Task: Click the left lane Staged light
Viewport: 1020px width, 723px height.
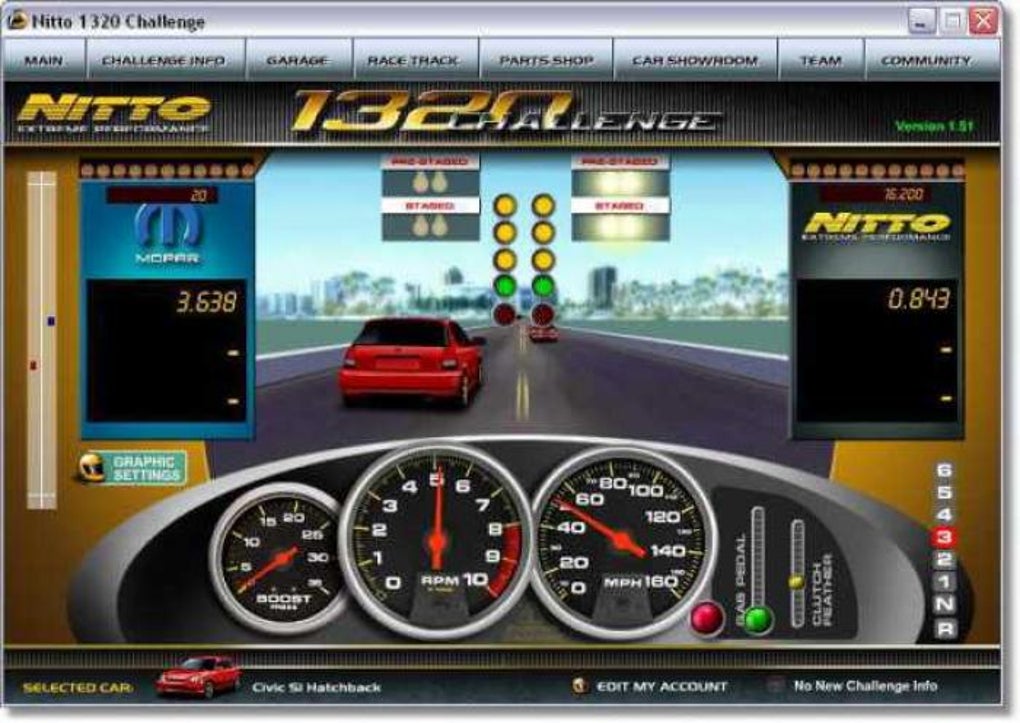Action: coord(431,226)
